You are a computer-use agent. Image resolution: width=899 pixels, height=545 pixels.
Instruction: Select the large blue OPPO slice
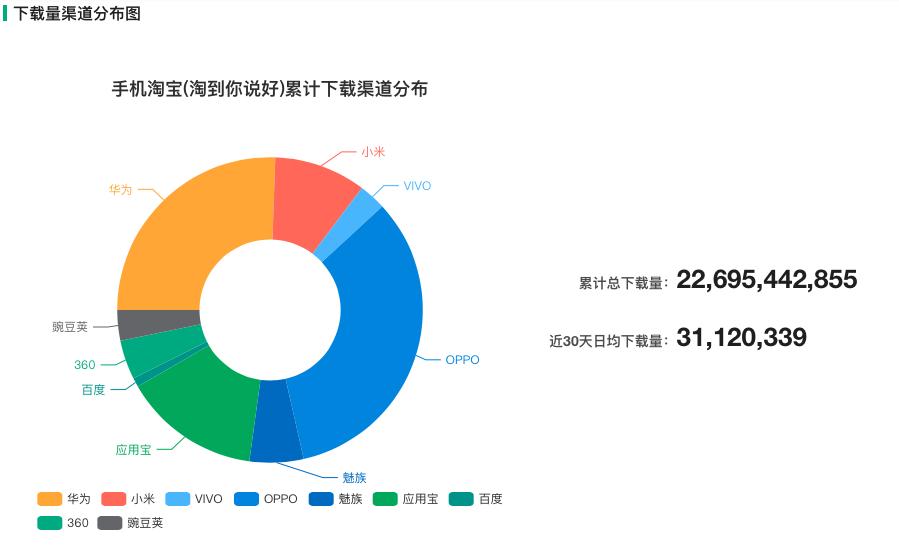pyautogui.click(x=373, y=332)
